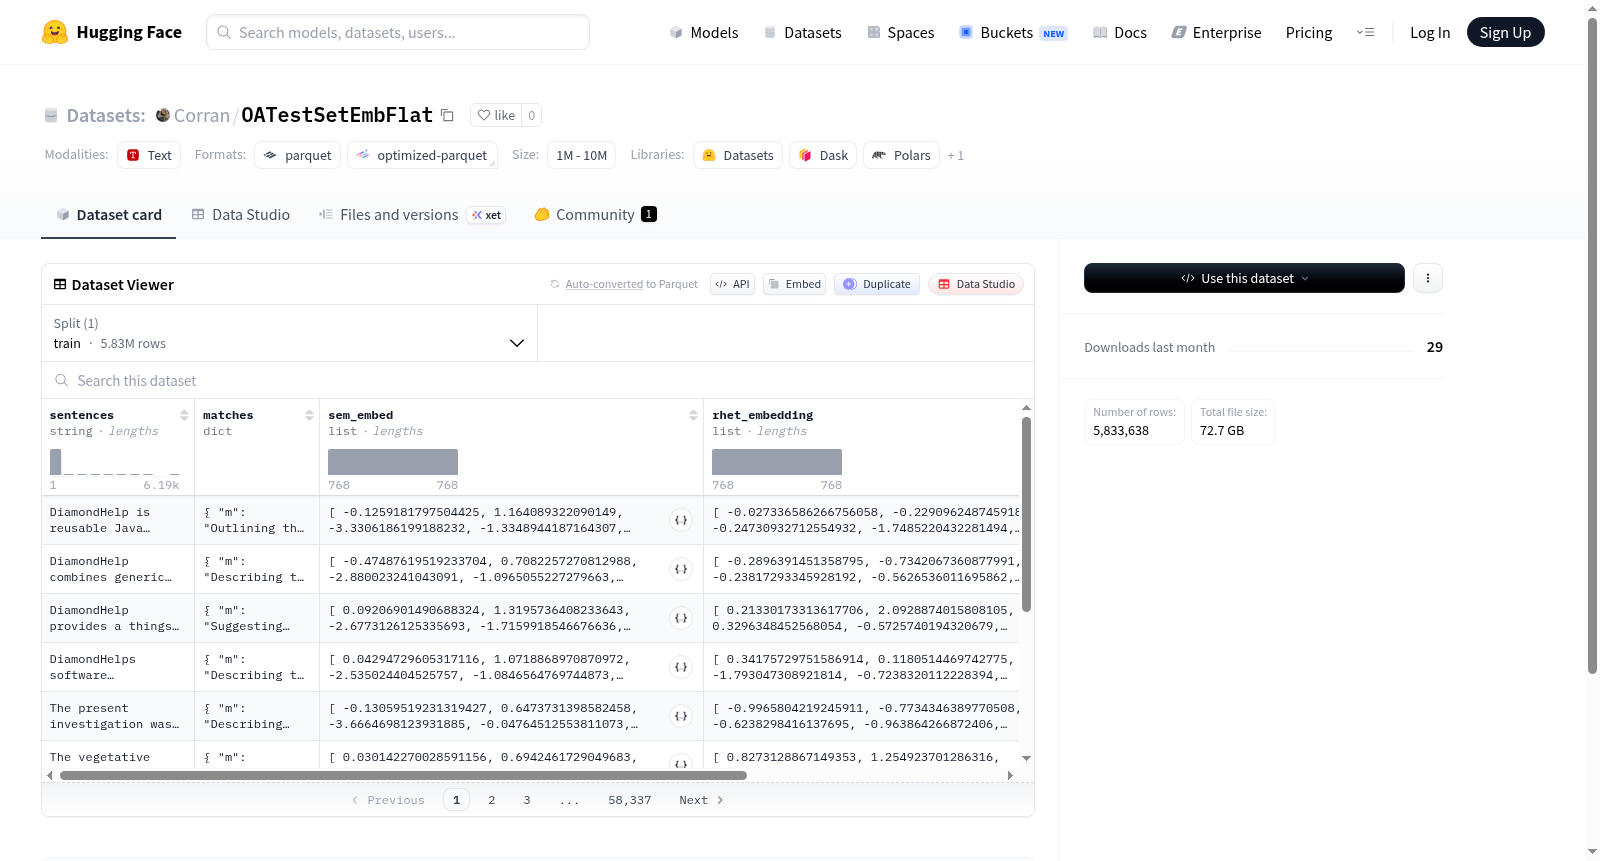Expand JSON viewer in The present investigation row
The image size is (1600, 861).
[x=681, y=716]
